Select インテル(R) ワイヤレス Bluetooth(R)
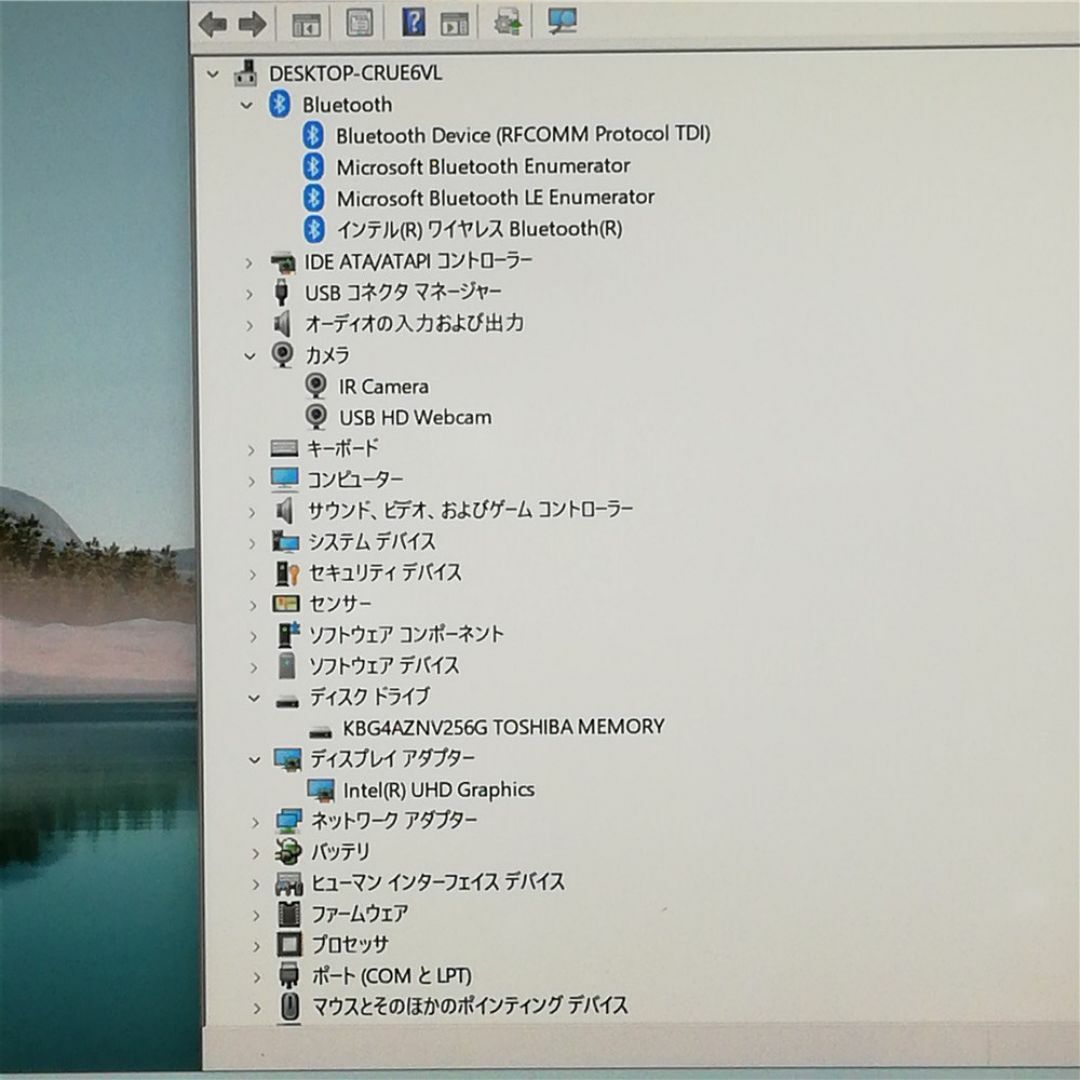The height and width of the screenshot is (1080, 1080). (x=479, y=229)
